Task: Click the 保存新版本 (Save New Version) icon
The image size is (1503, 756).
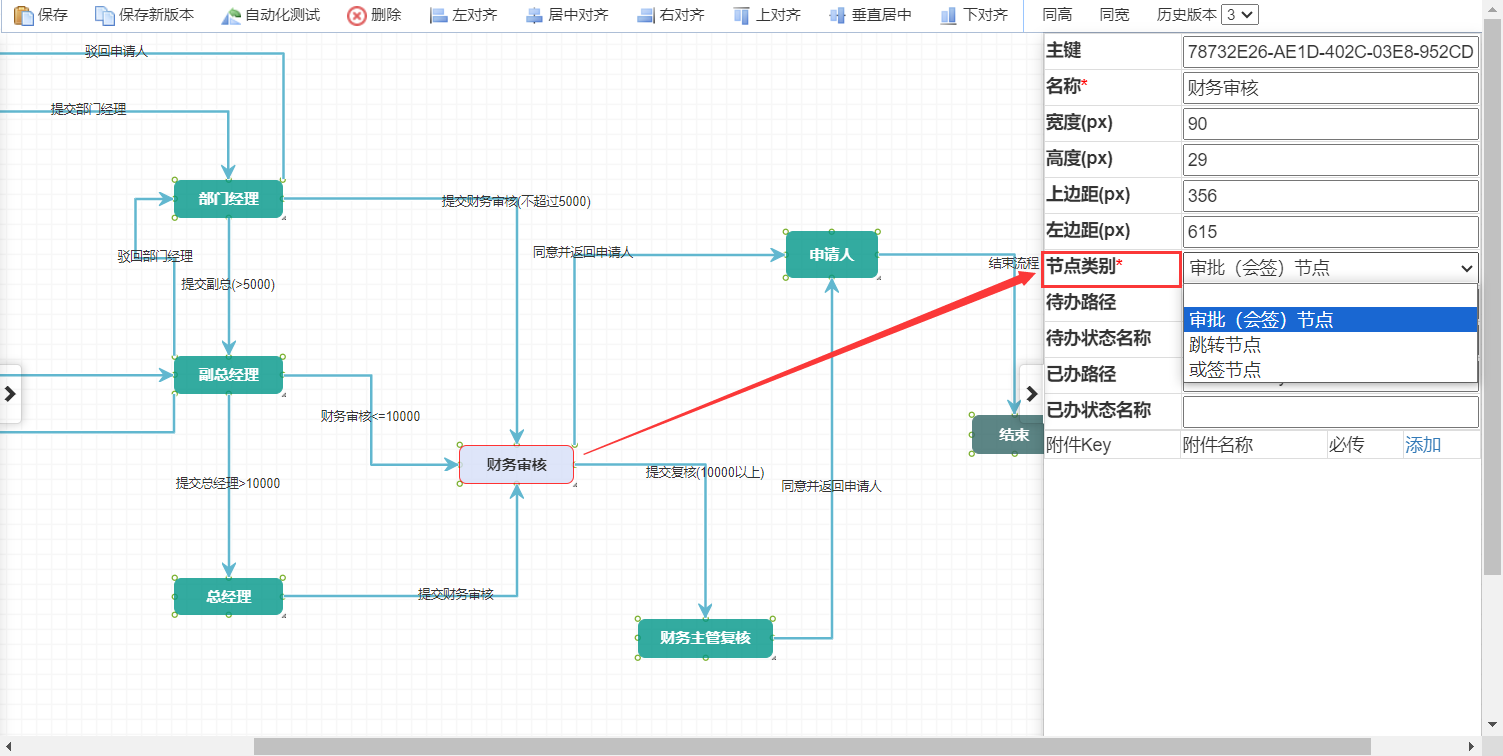Action: pos(130,14)
